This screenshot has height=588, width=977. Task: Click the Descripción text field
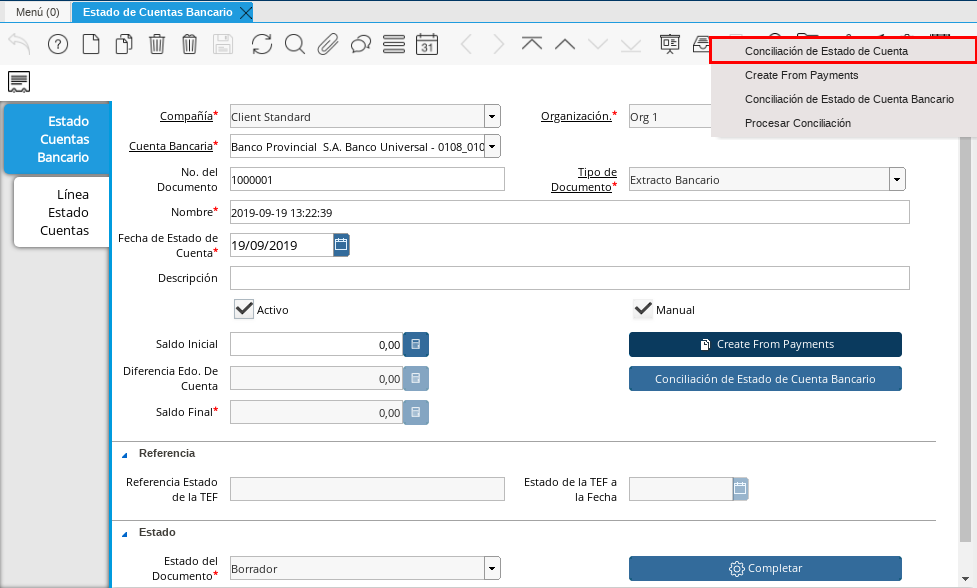click(570, 278)
